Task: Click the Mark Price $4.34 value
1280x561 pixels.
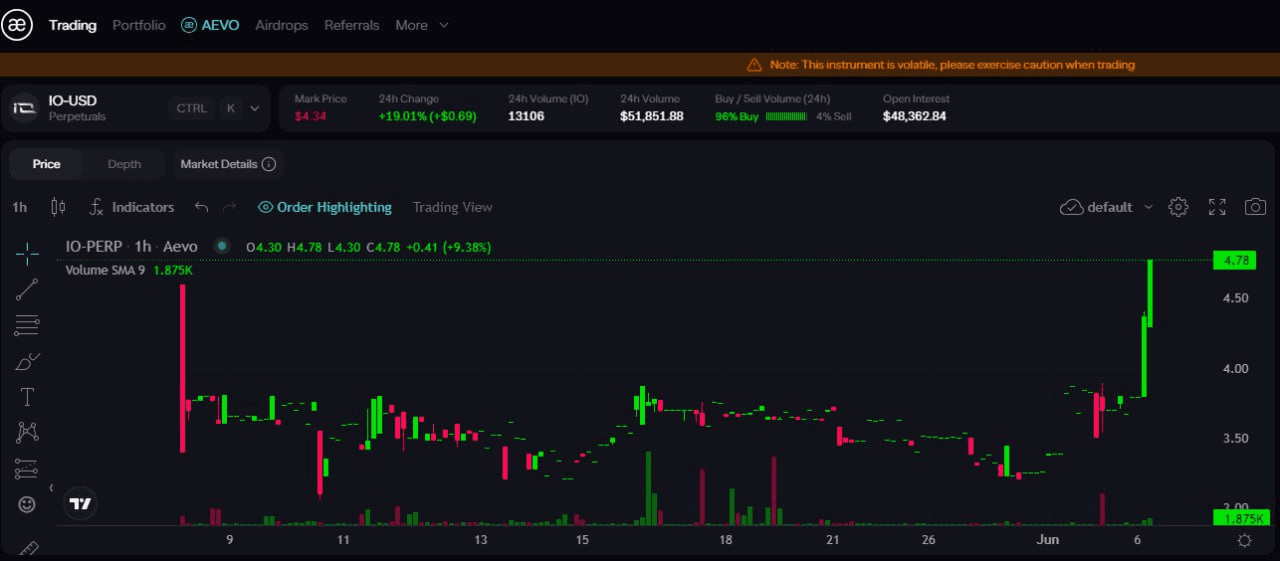Action: (x=310, y=116)
